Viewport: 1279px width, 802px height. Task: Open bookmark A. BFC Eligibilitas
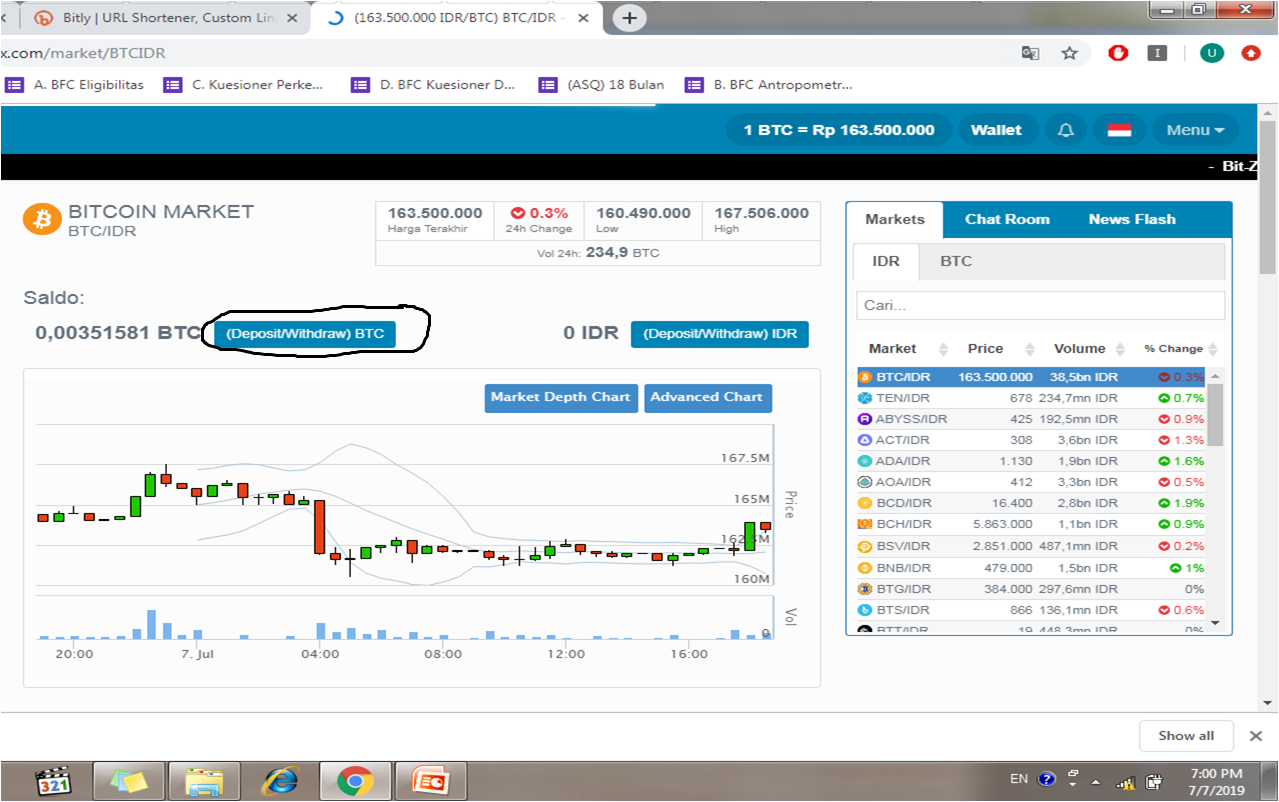pyautogui.click(x=76, y=85)
